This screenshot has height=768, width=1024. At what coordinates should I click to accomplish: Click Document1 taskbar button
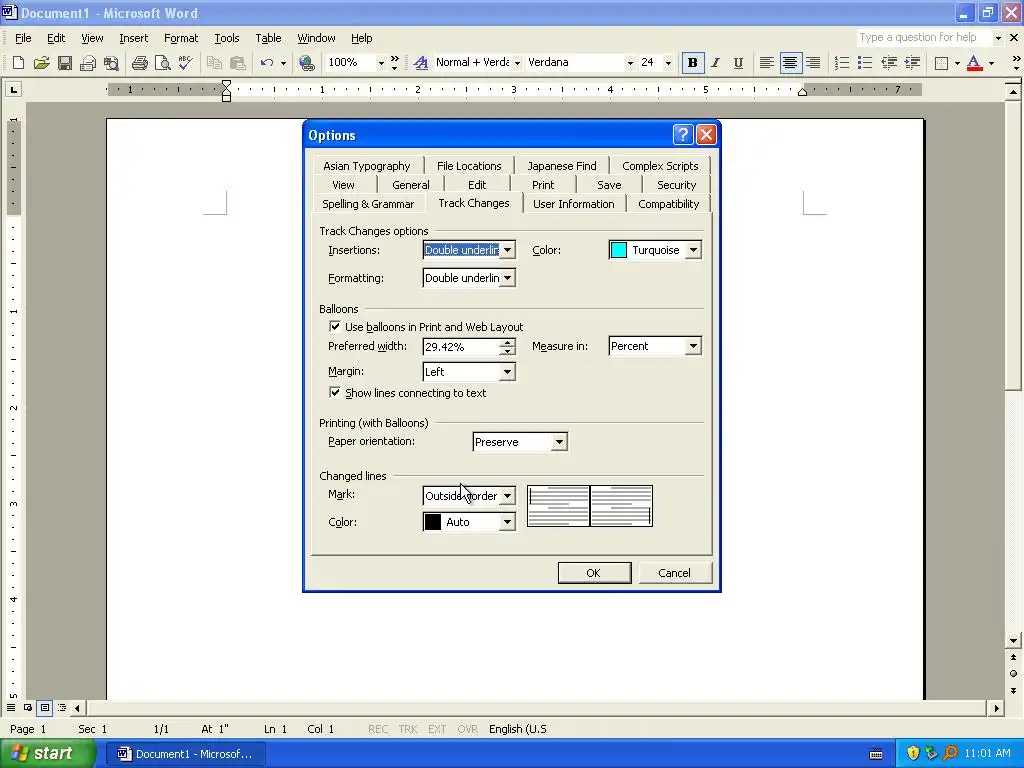click(185, 754)
